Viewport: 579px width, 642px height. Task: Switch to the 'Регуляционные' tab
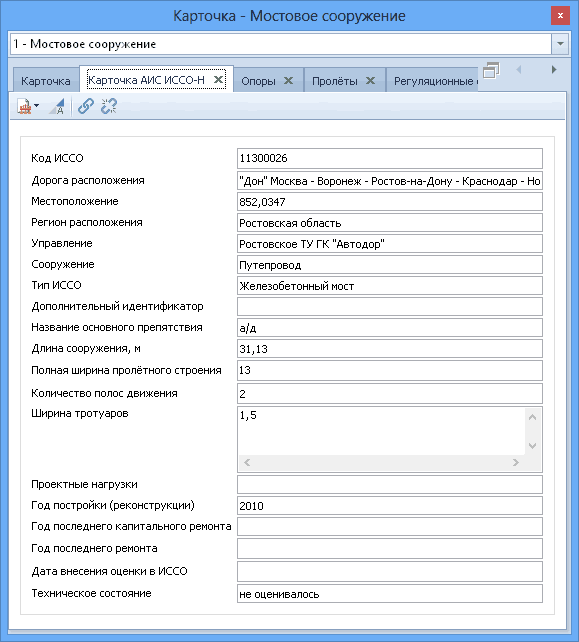[x=433, y=81]
